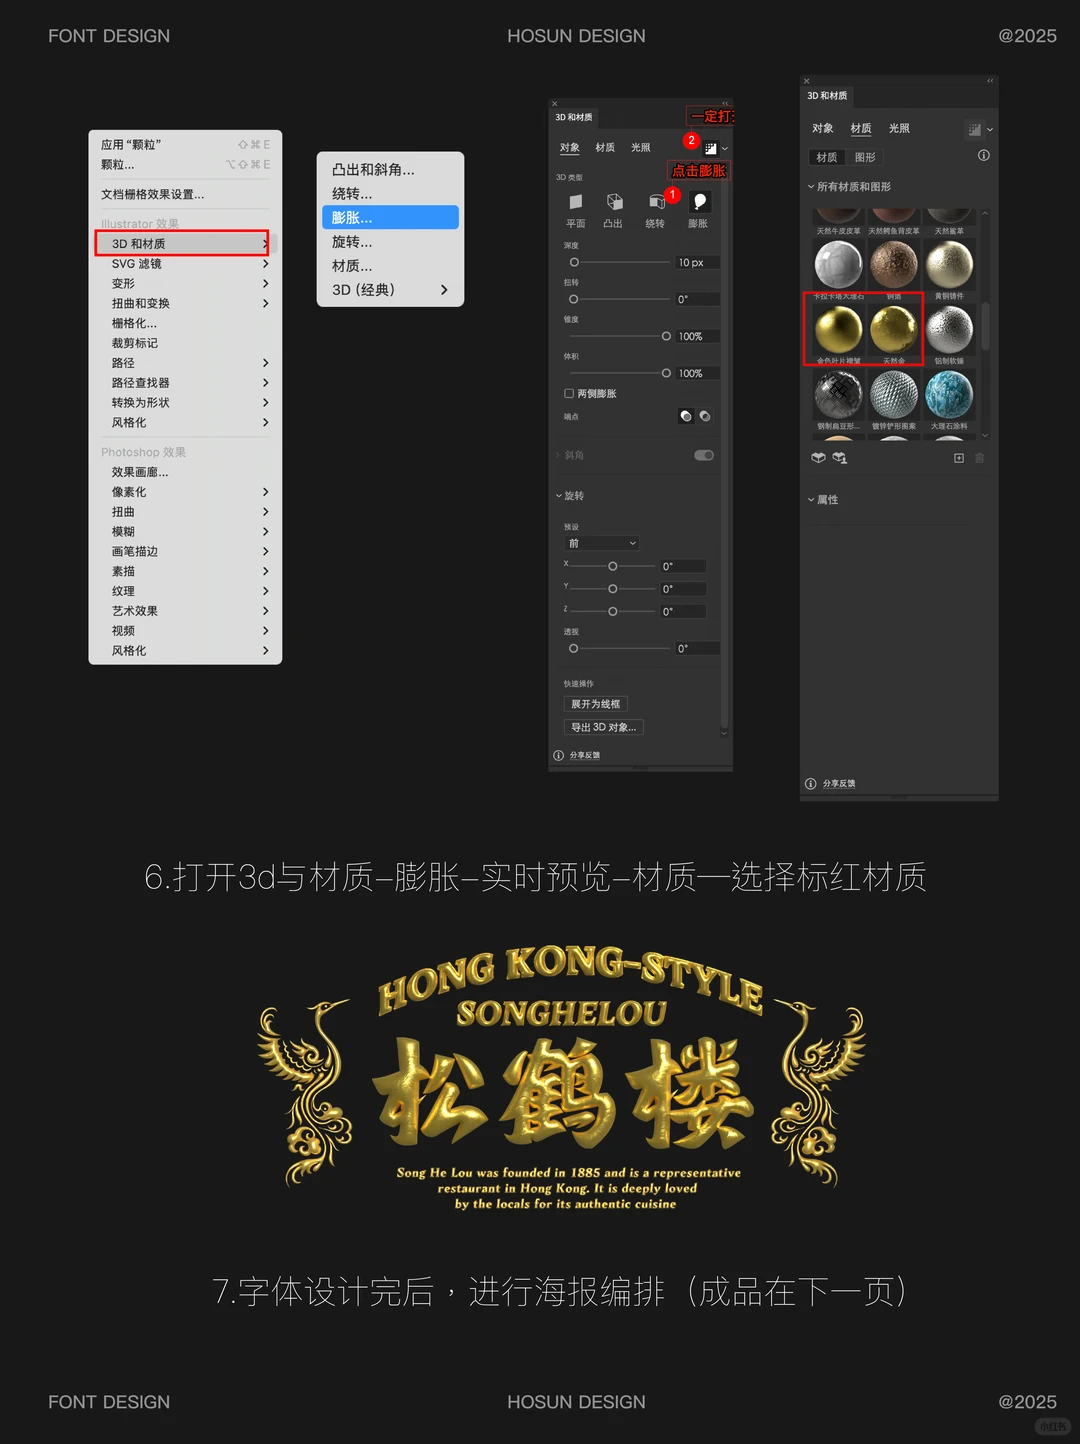Screen dimensions: 1080x1444
Task: Click info icon beside 分享反馈 in object panel
Action: coord(559,755)
